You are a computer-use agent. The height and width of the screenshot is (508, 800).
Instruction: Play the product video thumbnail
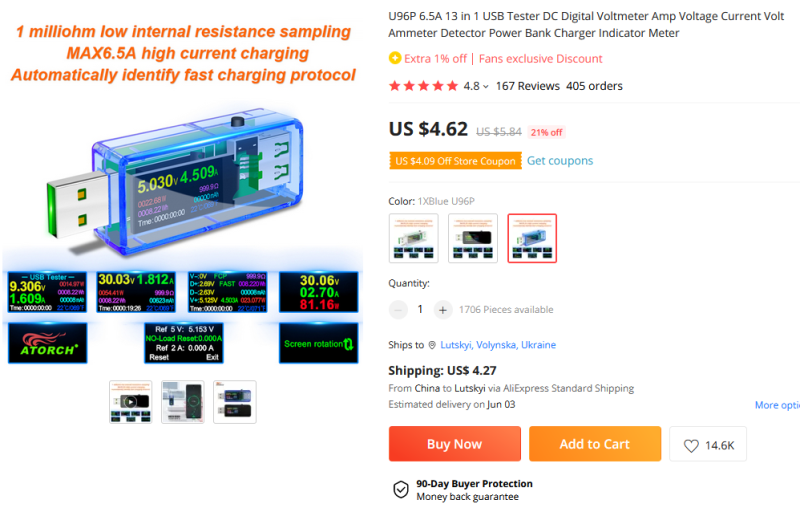[x=131, y=401]
